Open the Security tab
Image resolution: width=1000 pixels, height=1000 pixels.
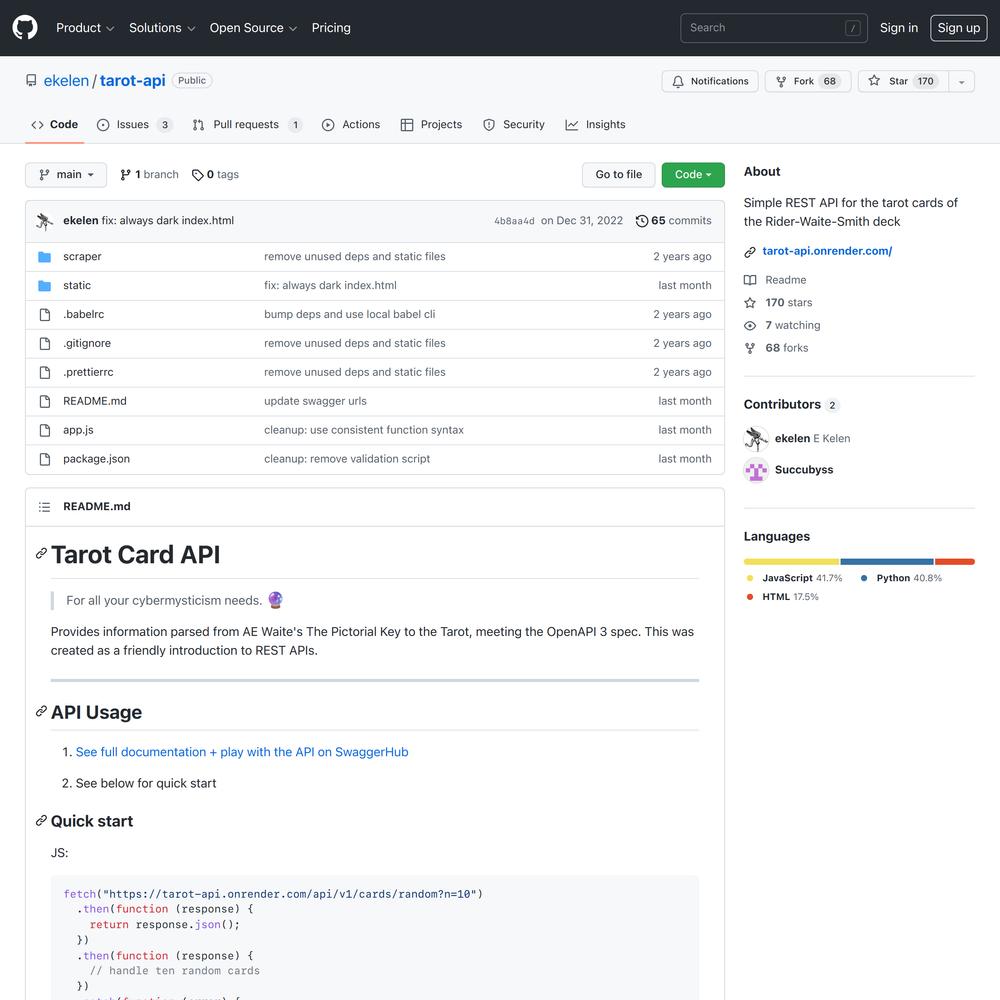[x=514, y=125]
